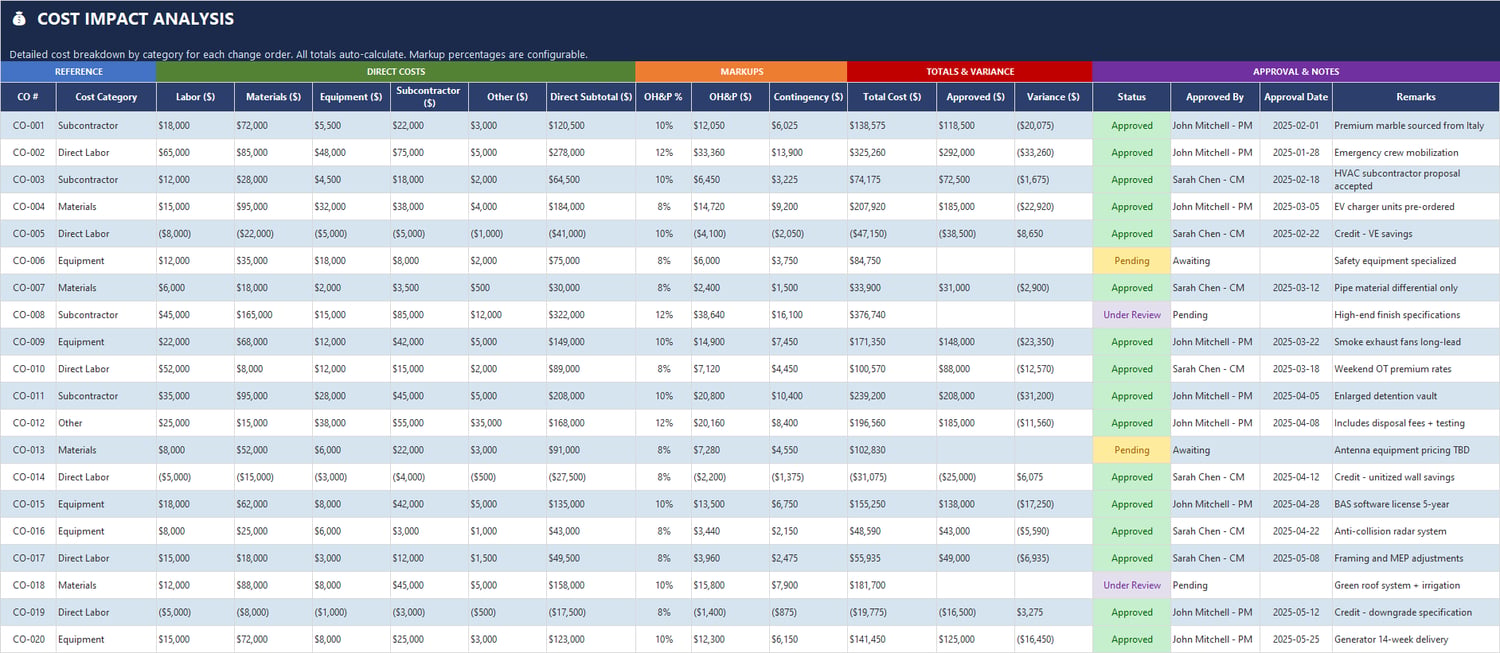Click 'Credit - unitized wall savings' remark
The height and width of the screenshot is (653, 1500).
[x=1416, y=477]
